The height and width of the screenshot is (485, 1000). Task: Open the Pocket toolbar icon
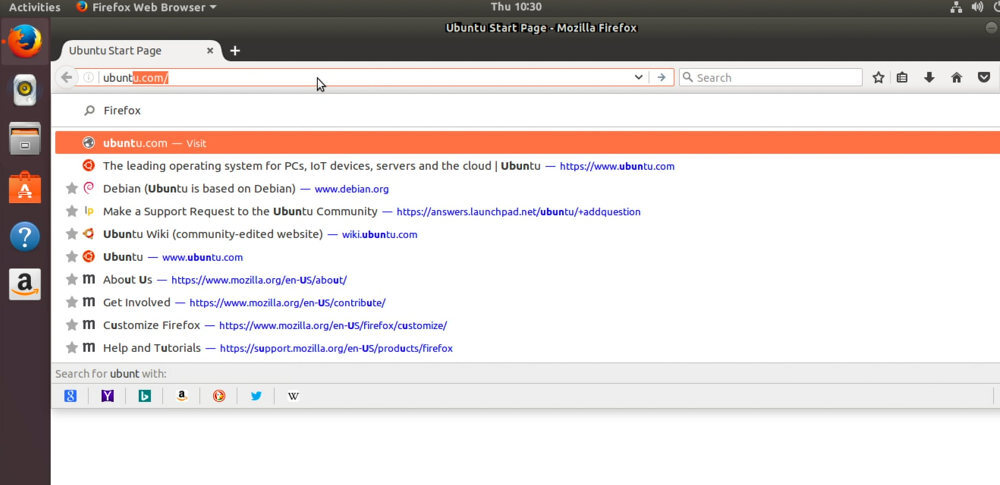coord(984,77)
